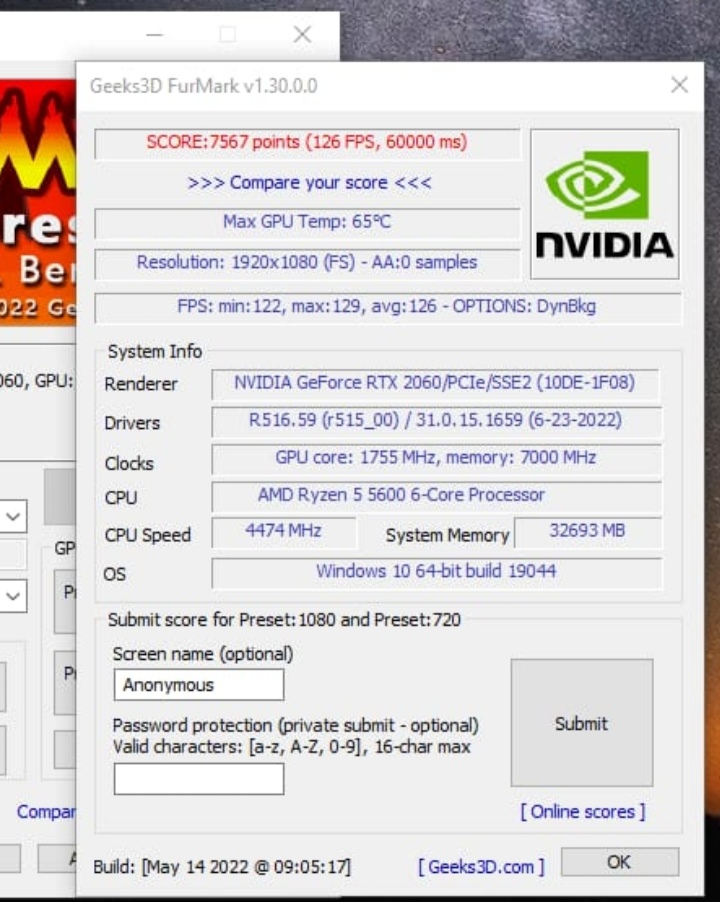
Task: Click the Drivers R516.59 value field
Action: 436,421
